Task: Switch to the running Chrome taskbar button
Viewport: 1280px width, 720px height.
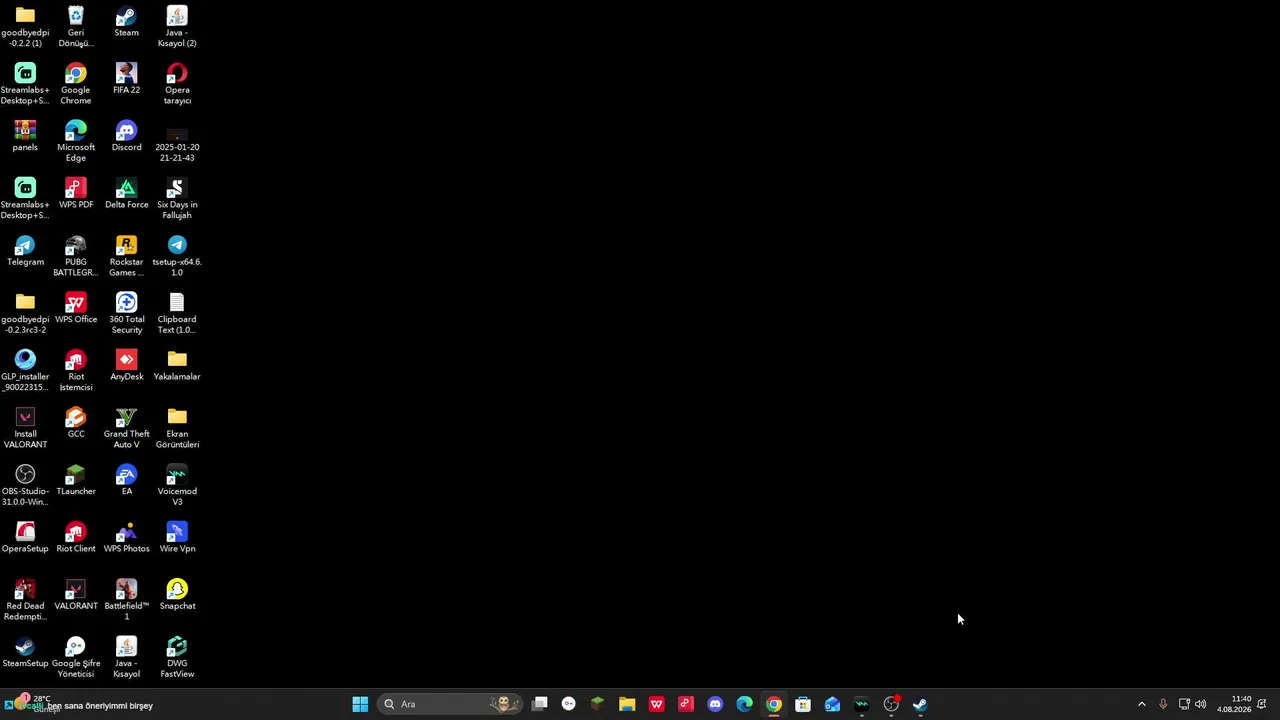Action: coord(774,704)
